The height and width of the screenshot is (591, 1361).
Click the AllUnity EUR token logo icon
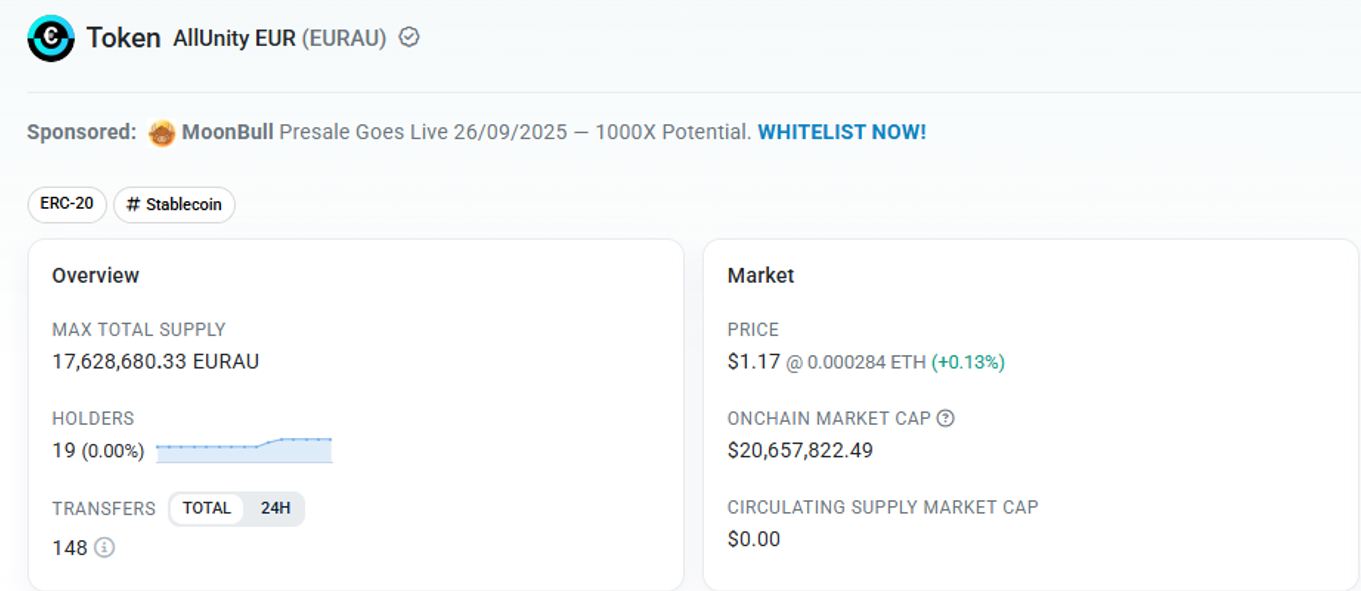tap(50, 38)
